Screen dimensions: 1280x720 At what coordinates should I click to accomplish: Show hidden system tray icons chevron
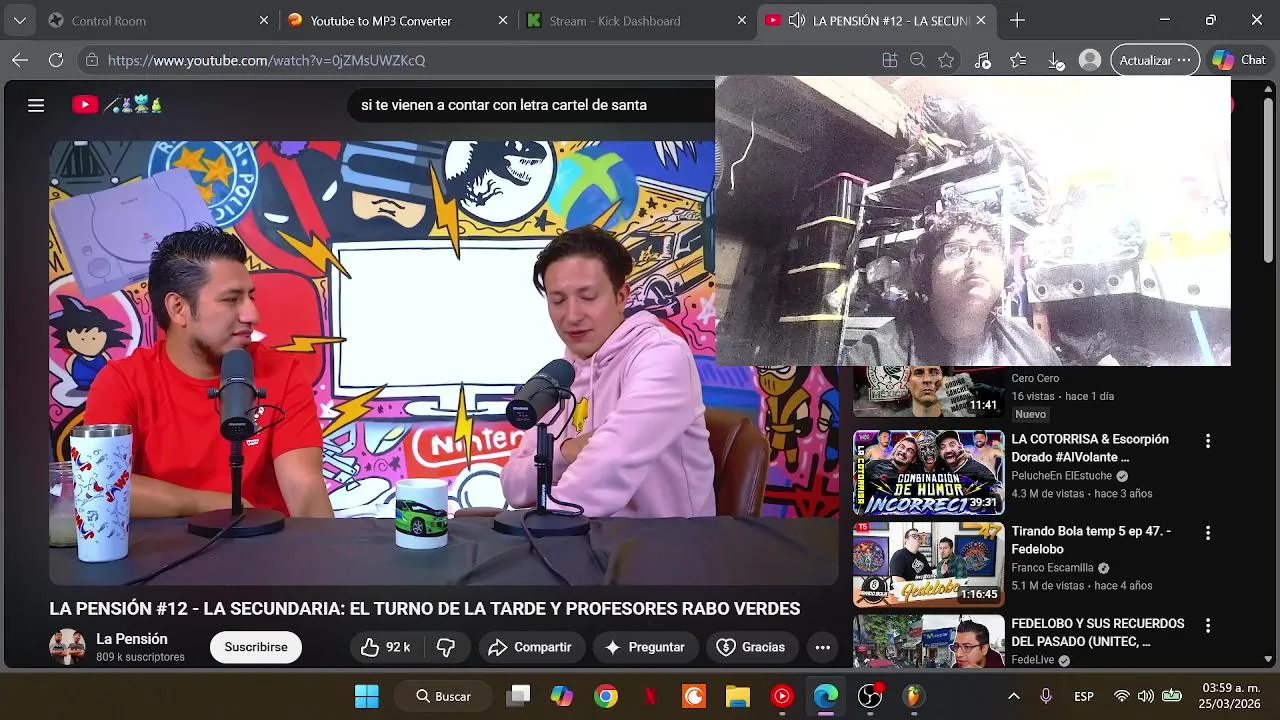[x=1013, y=696]
